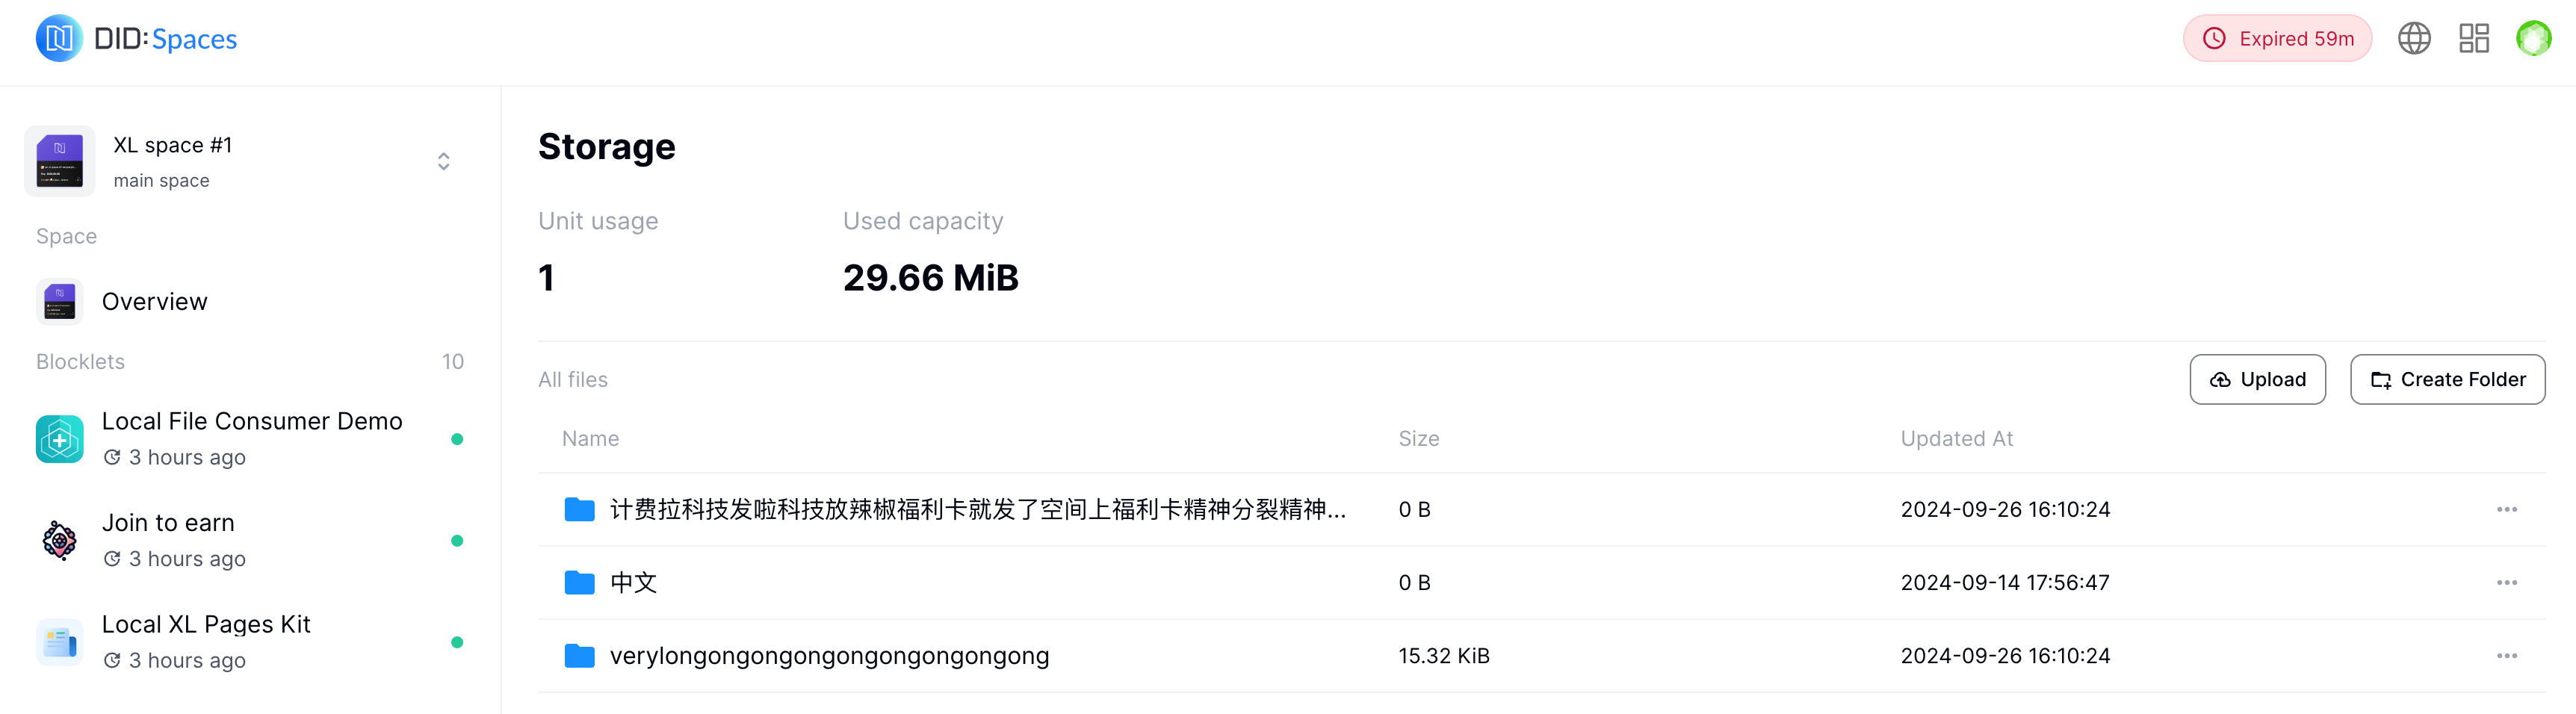Open more options for first Chinese-named folder

(2506, 510)
